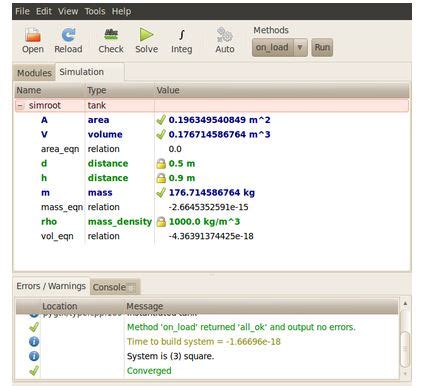
Task: Select the vol_eqn relation row
Action: click(x=212, y=236)
